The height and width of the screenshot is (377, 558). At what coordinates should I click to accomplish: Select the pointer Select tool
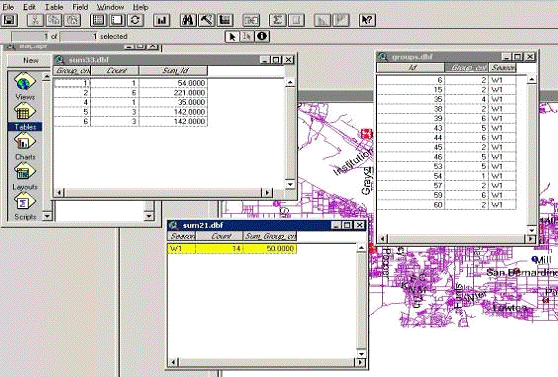(x=232, y=36)
